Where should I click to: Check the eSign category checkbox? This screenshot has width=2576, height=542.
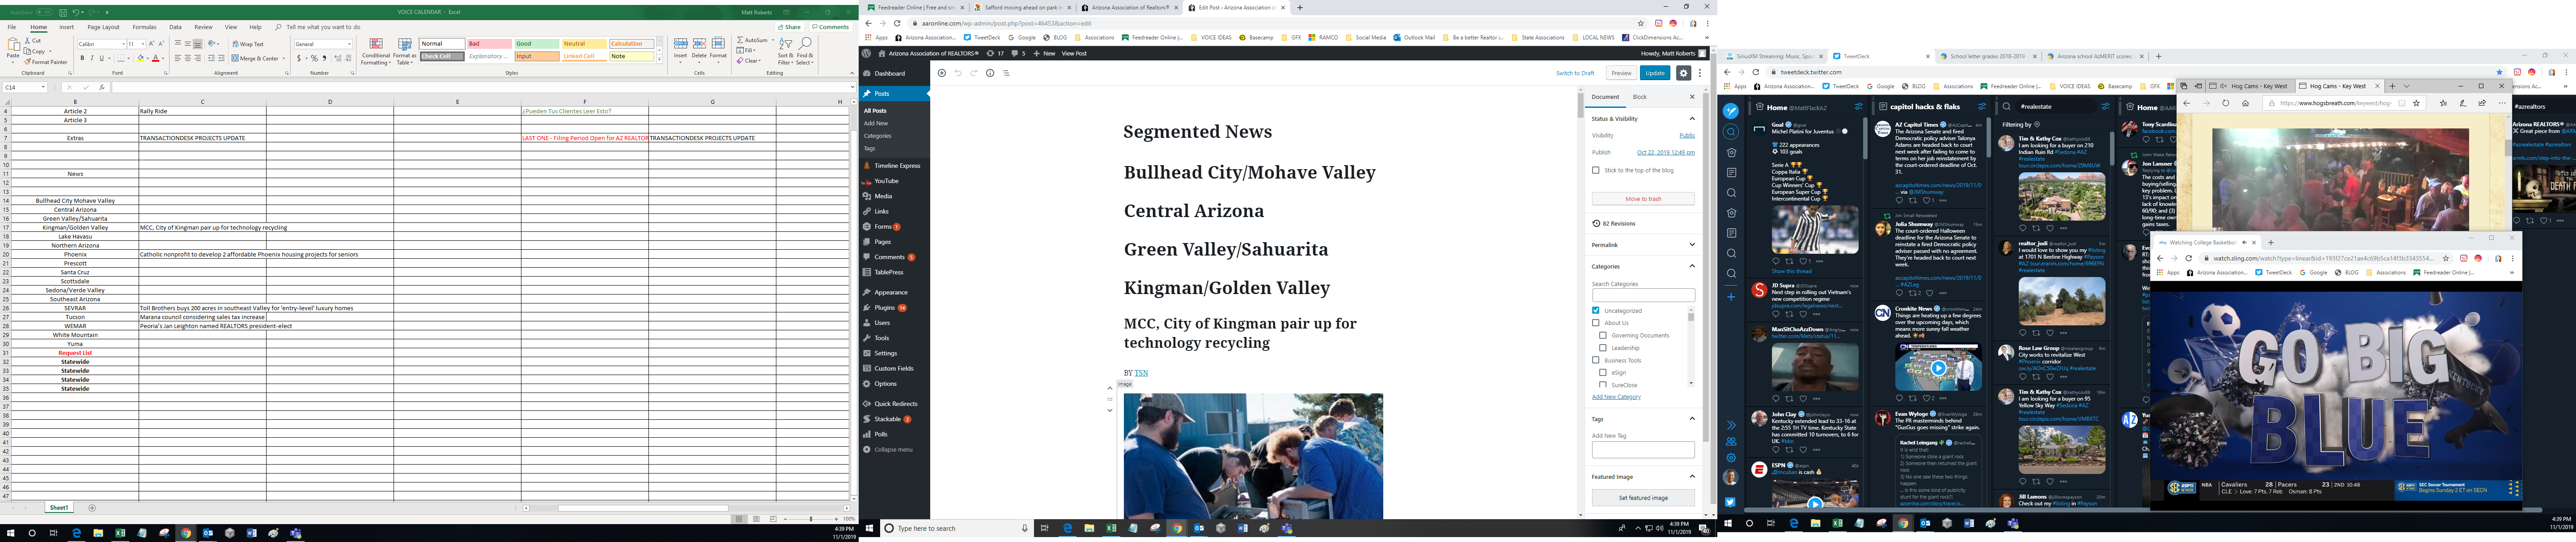(1603, 372)
